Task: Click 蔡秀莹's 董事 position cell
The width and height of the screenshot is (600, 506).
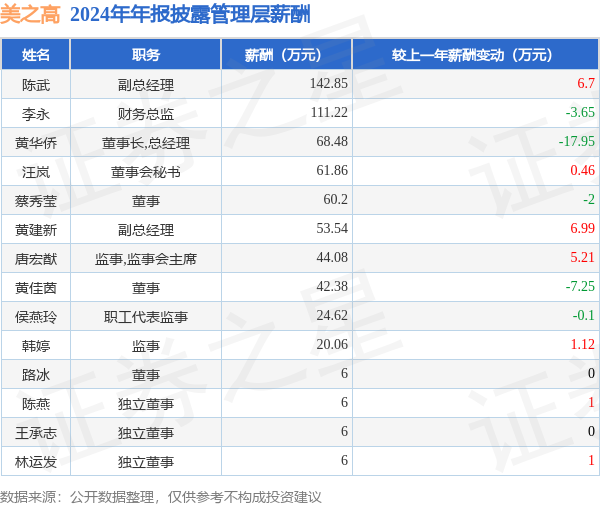Action: (x=146, y=201)
